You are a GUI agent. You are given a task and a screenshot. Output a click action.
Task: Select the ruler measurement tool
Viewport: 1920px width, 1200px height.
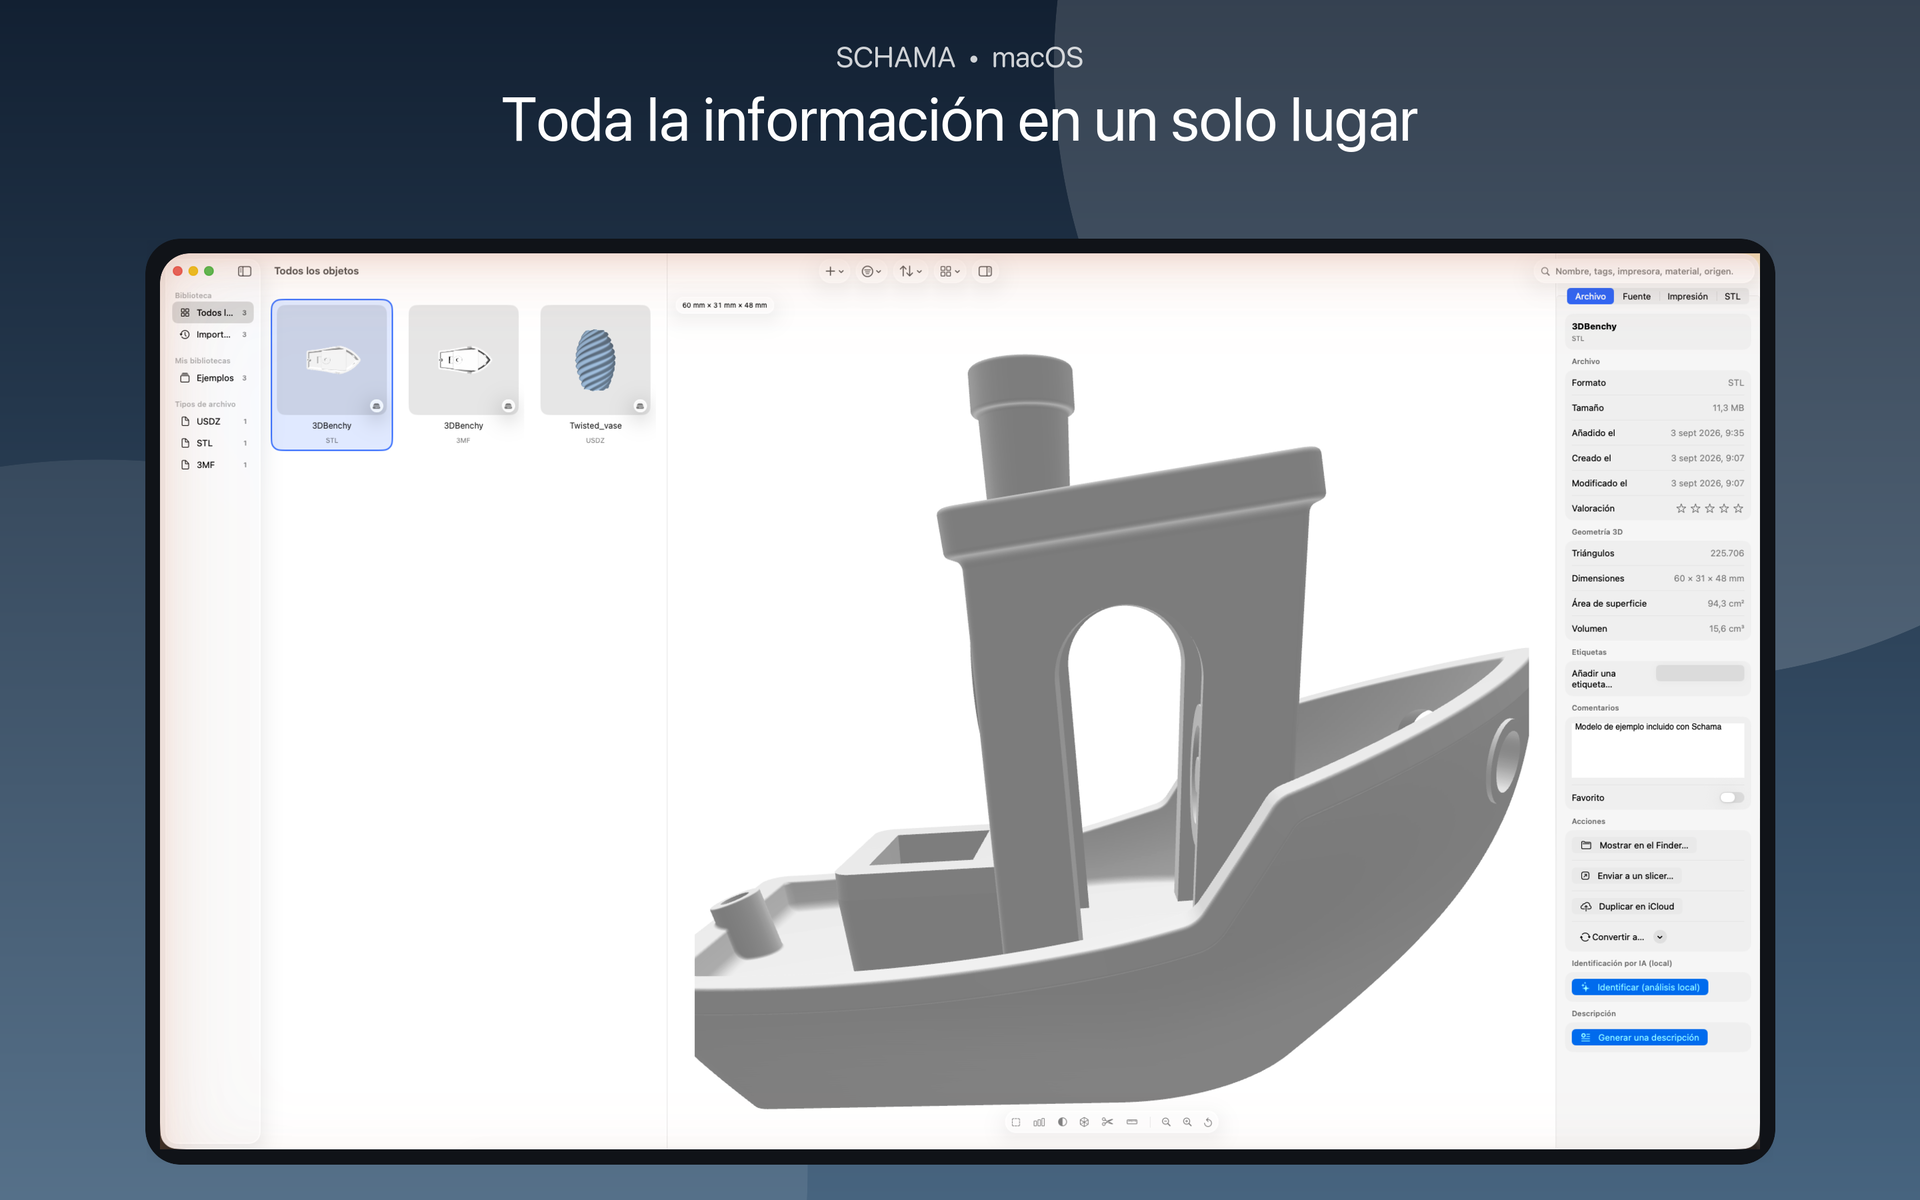(x=1132, y=1122)
